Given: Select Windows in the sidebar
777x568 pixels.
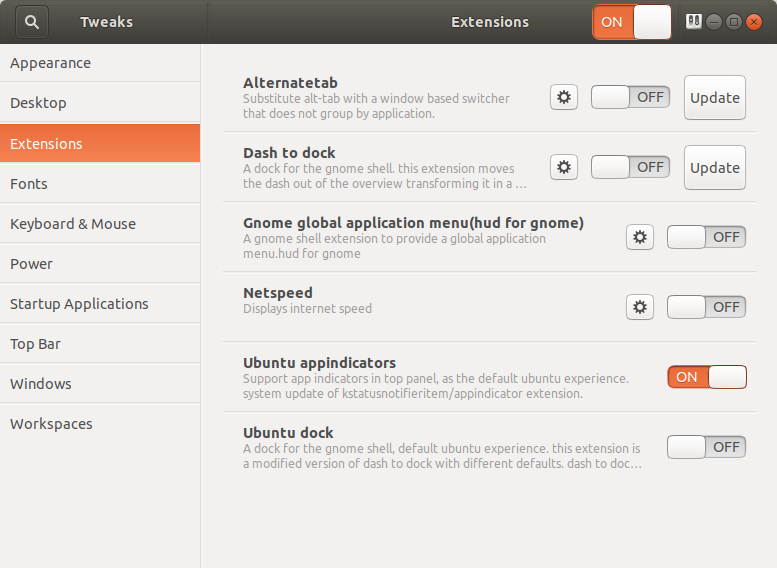Looking at the screenshot, I should point(100,384).
